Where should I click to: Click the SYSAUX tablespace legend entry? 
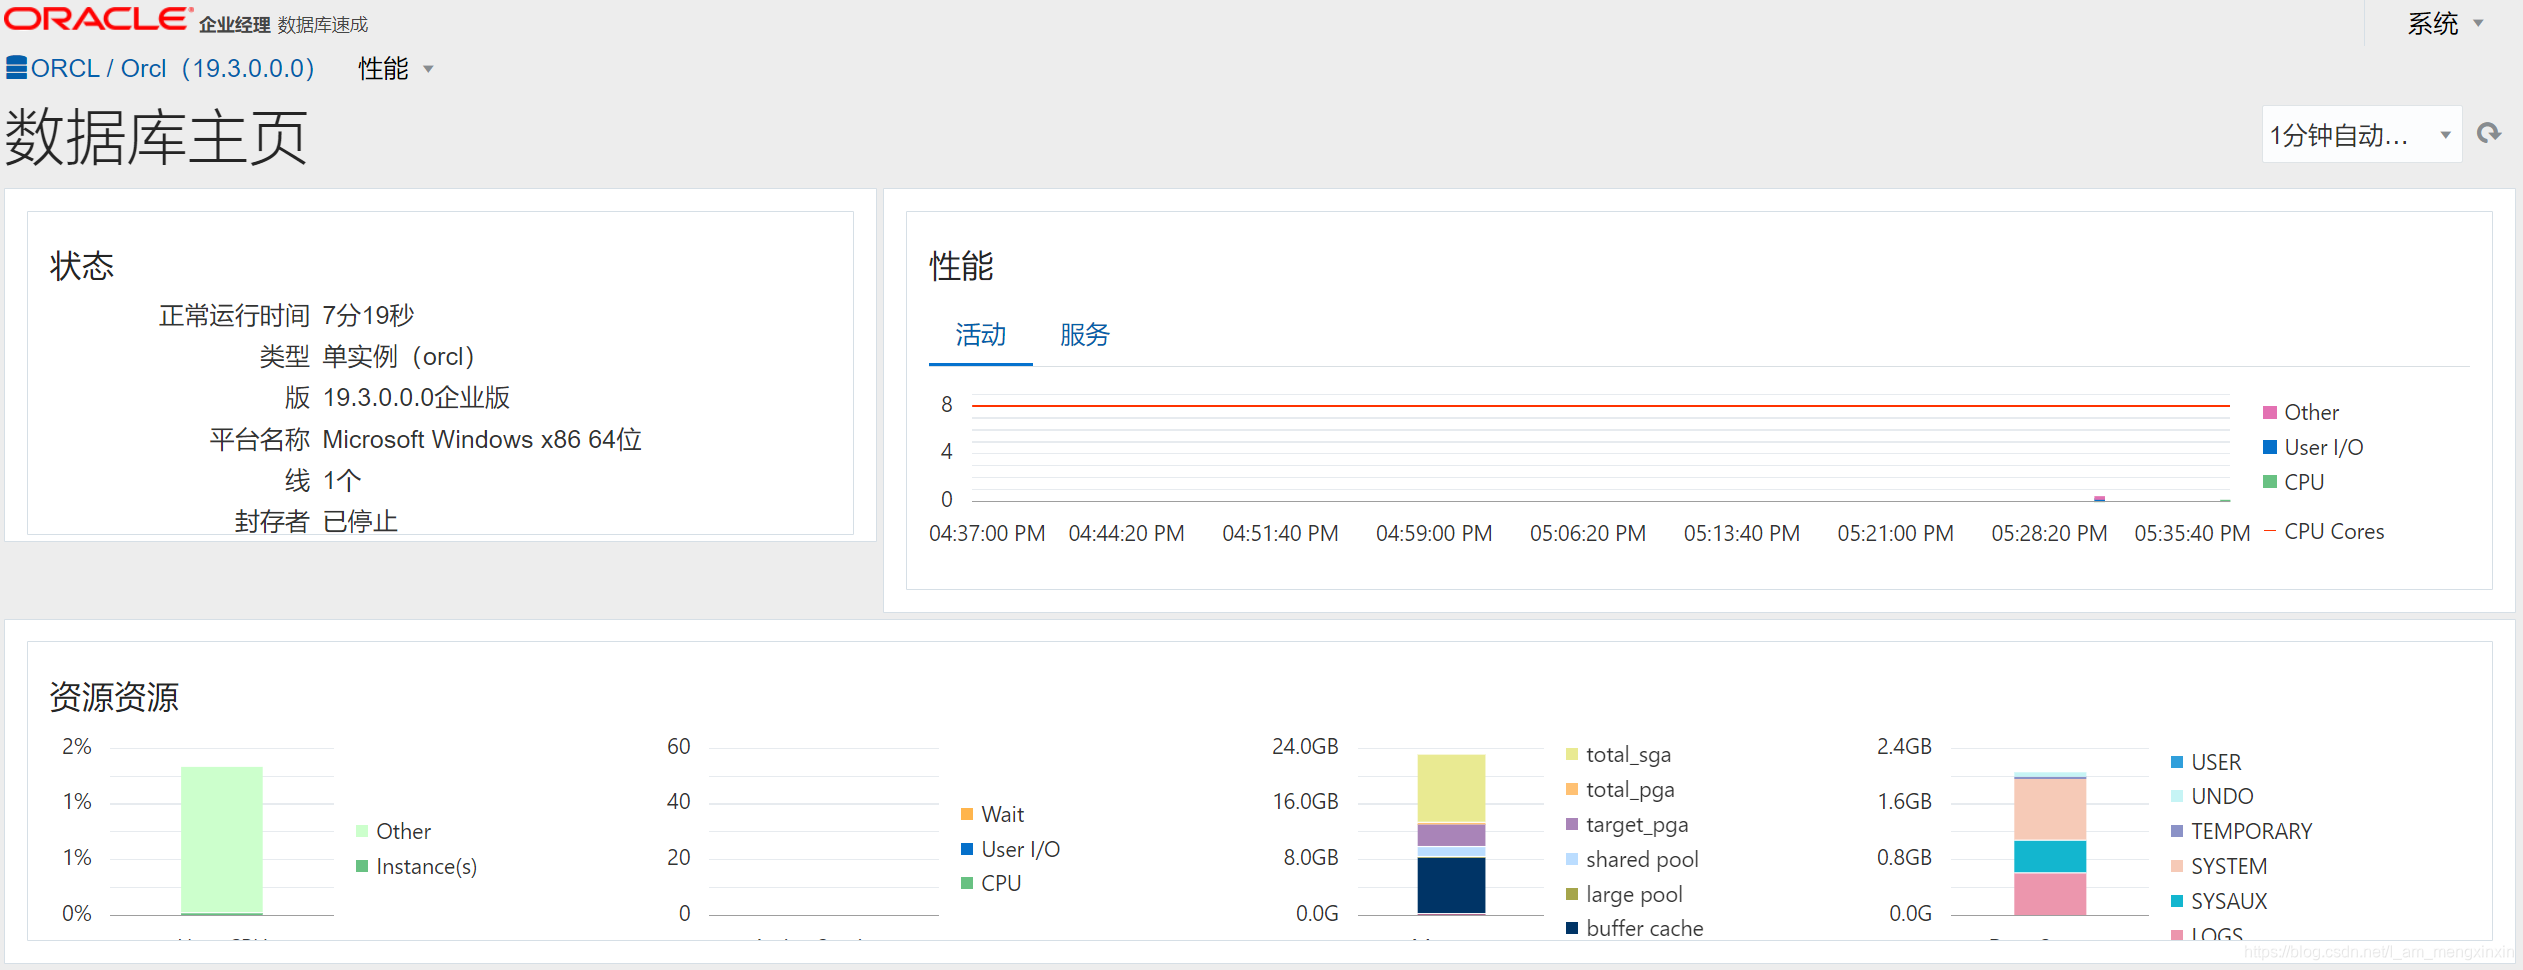click(2220, 901)
